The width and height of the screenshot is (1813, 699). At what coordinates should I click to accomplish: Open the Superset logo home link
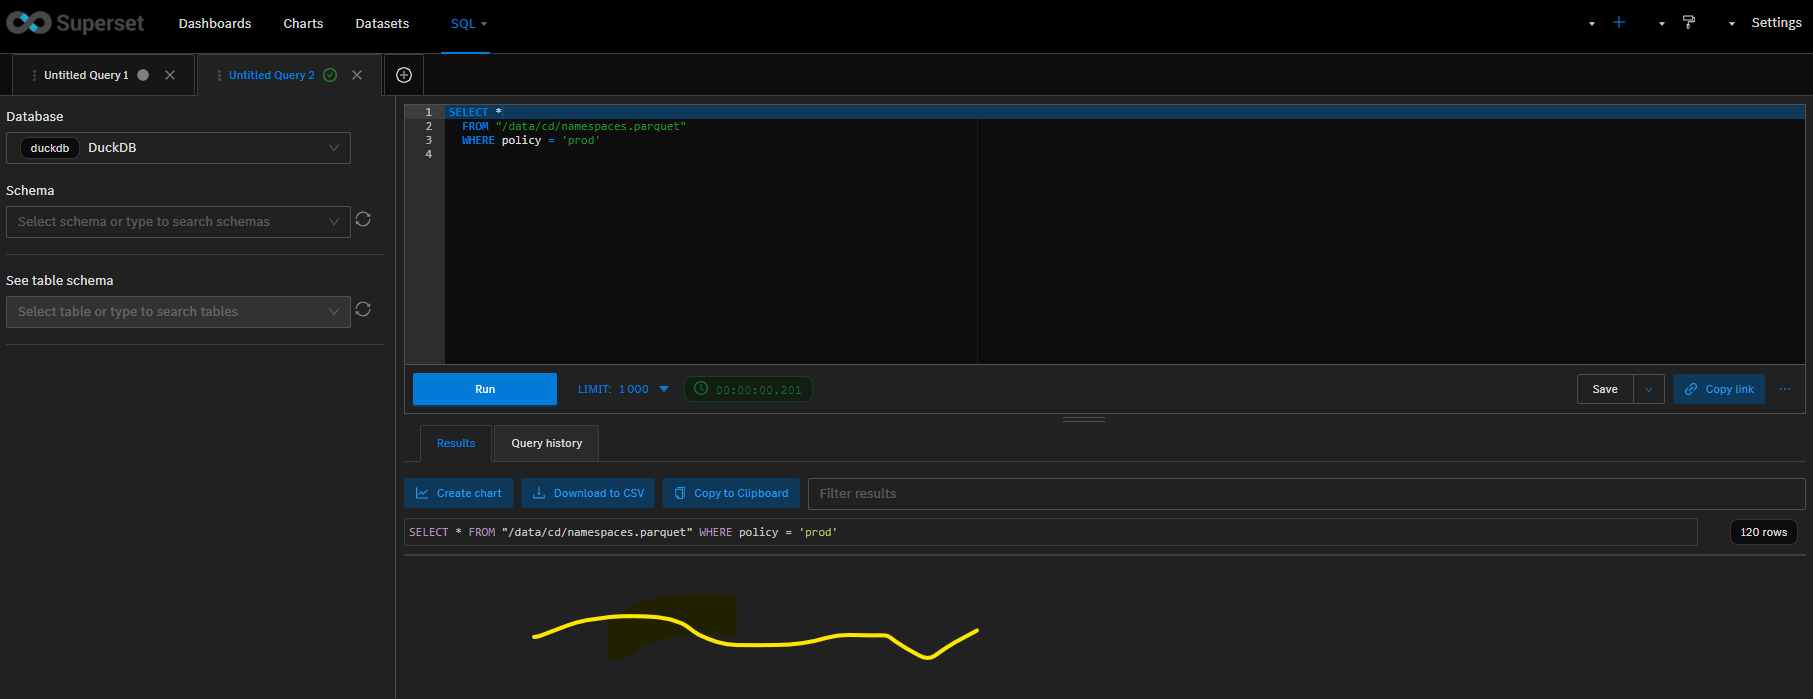pos(75,23)
